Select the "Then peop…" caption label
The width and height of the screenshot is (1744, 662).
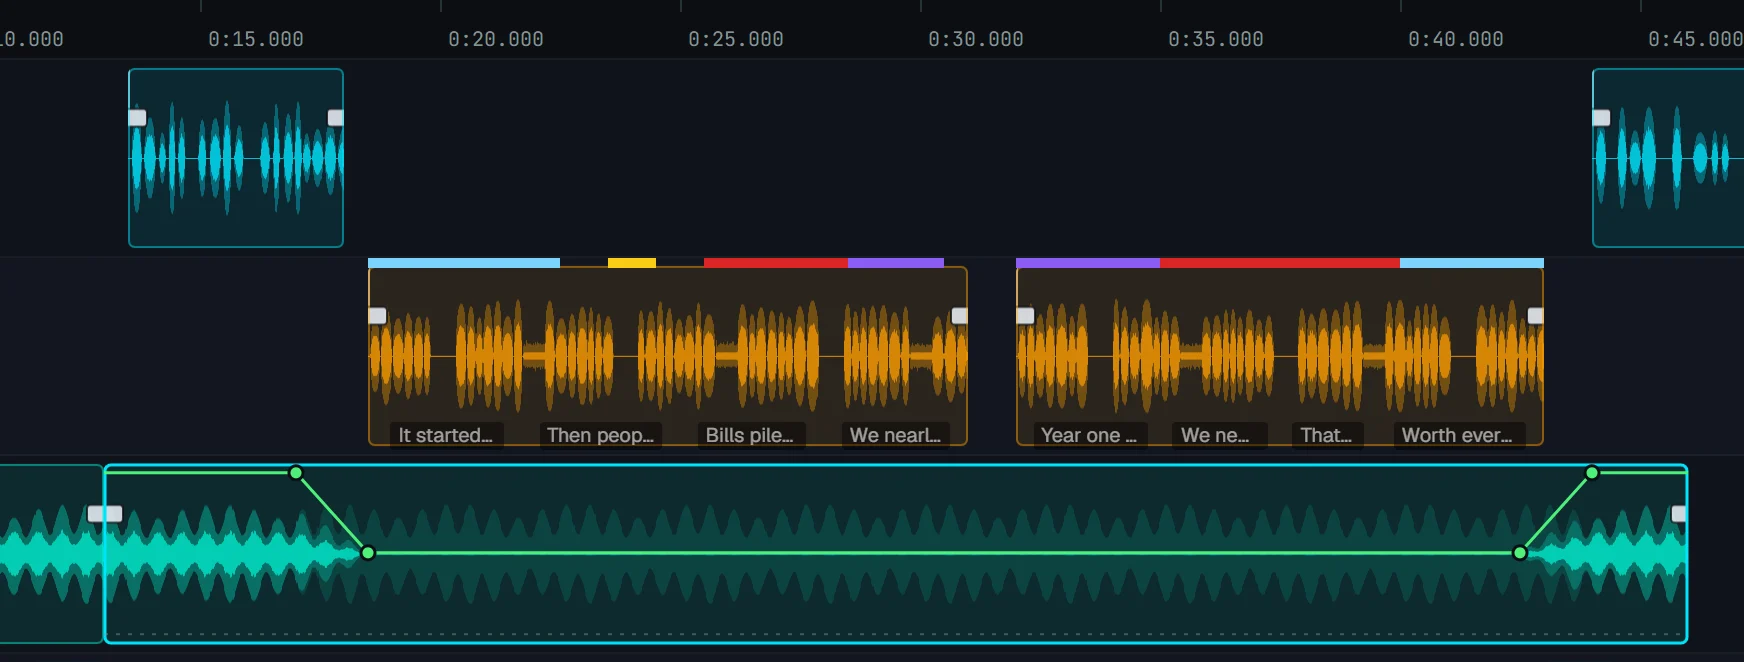[x=600, y=435]
